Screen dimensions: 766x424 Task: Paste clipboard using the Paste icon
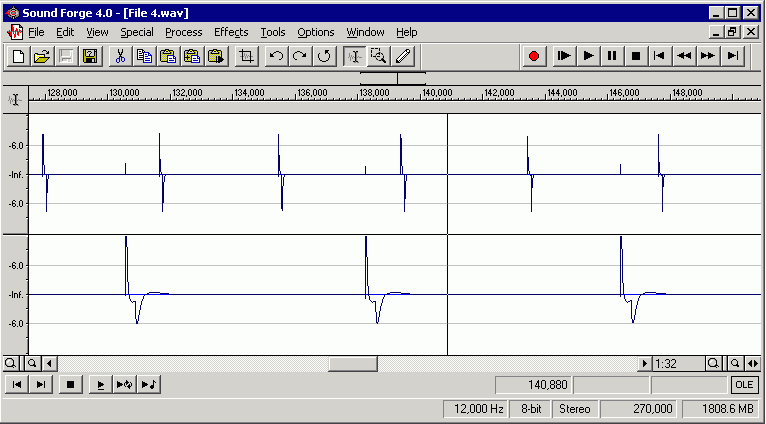168,56
